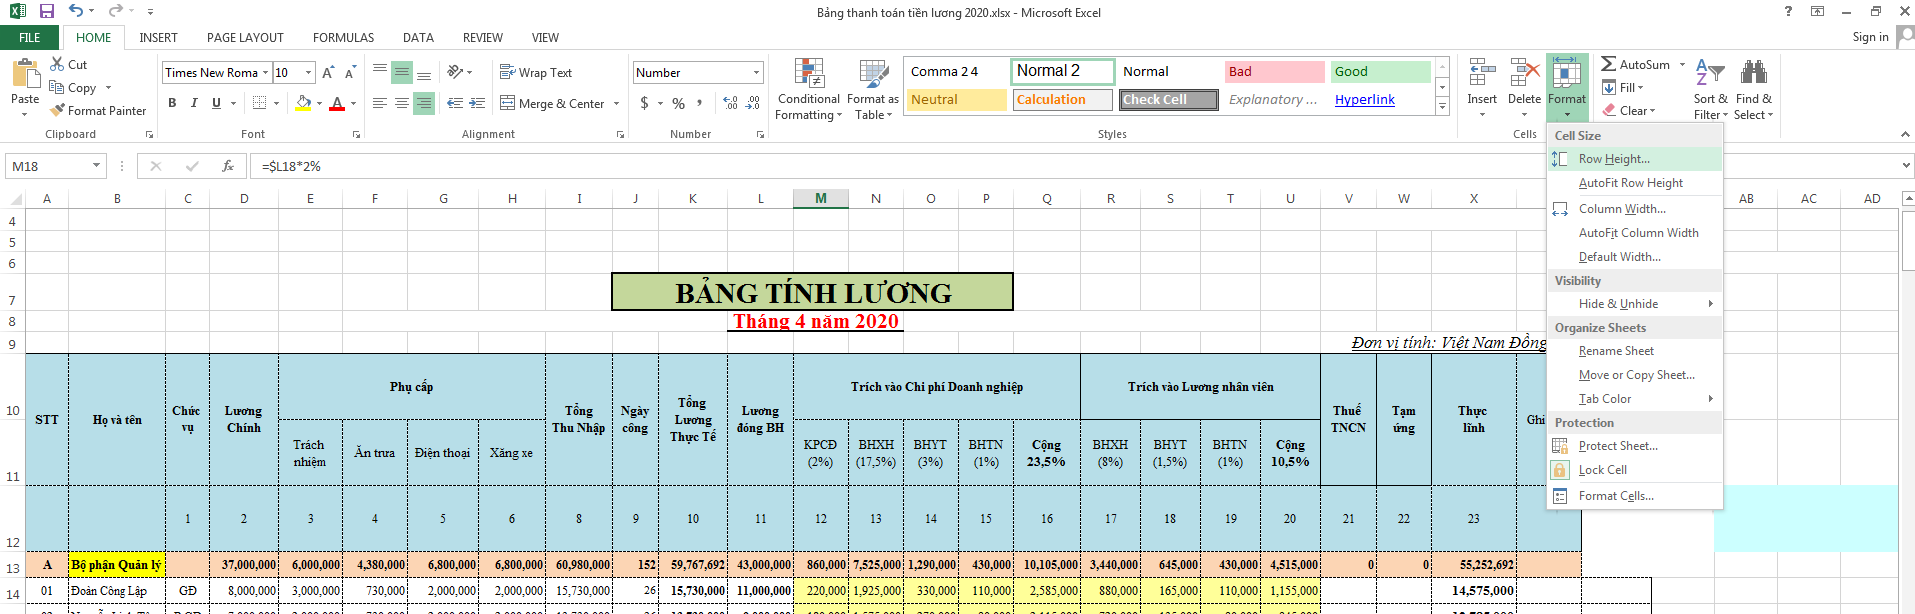Click the AutoSum sigma icon
The width and height of the screenshot is (1915, 614).
[1608, 64]
